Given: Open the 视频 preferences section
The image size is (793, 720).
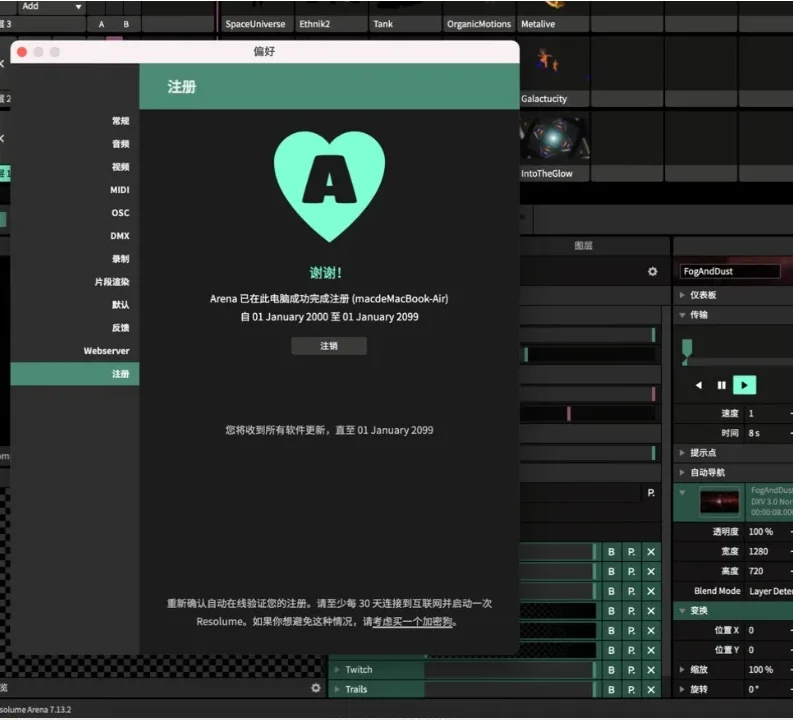Looking at the screenshot, I should [120, 167].
